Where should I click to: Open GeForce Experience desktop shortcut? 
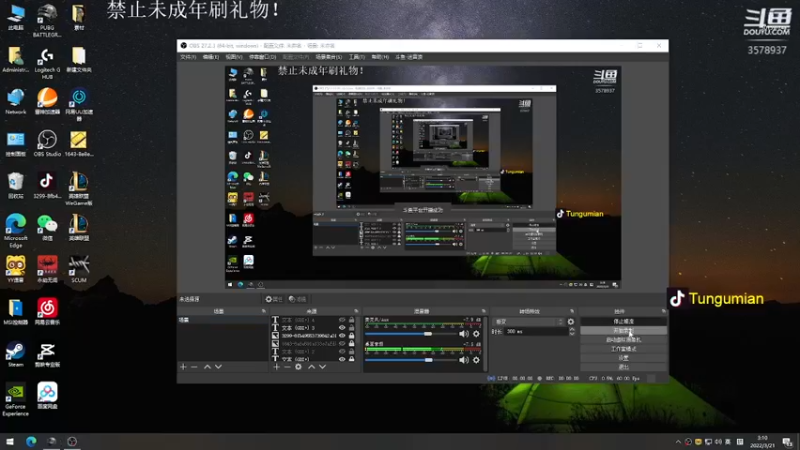click(x=15, y=399)
